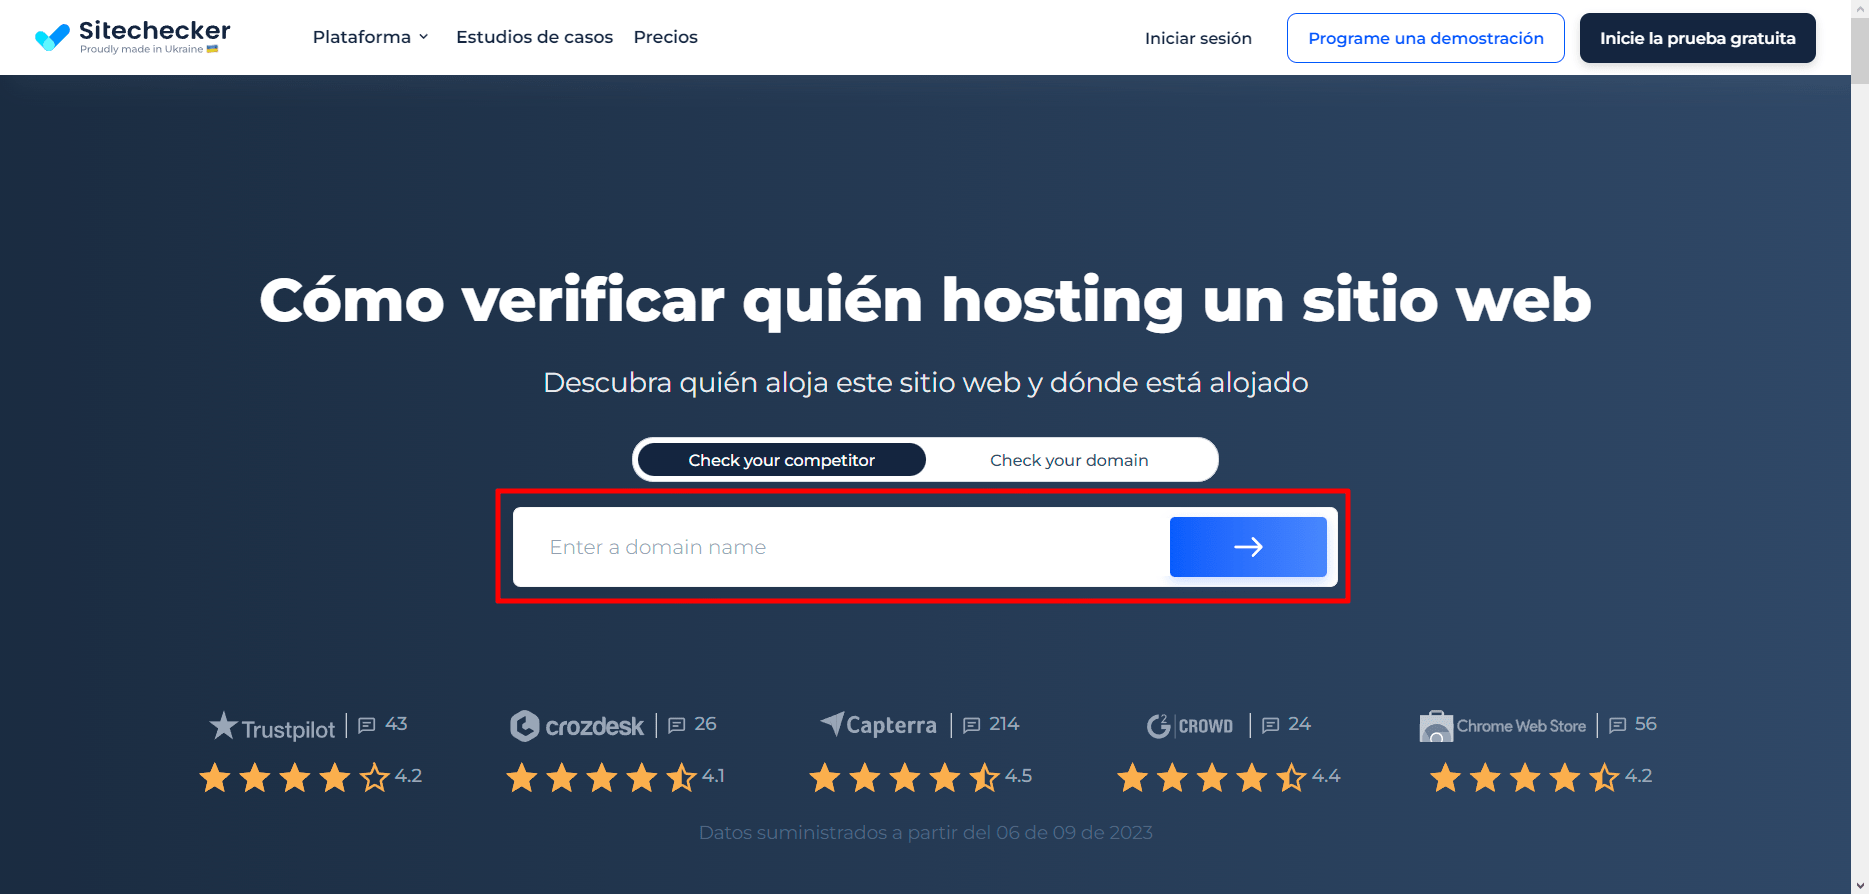Click heading 'Cómo verificar quién hosting un sitio web'
Image resolution: width=1869 pixels, height=894 pixels.
click(x=925, y=300)
